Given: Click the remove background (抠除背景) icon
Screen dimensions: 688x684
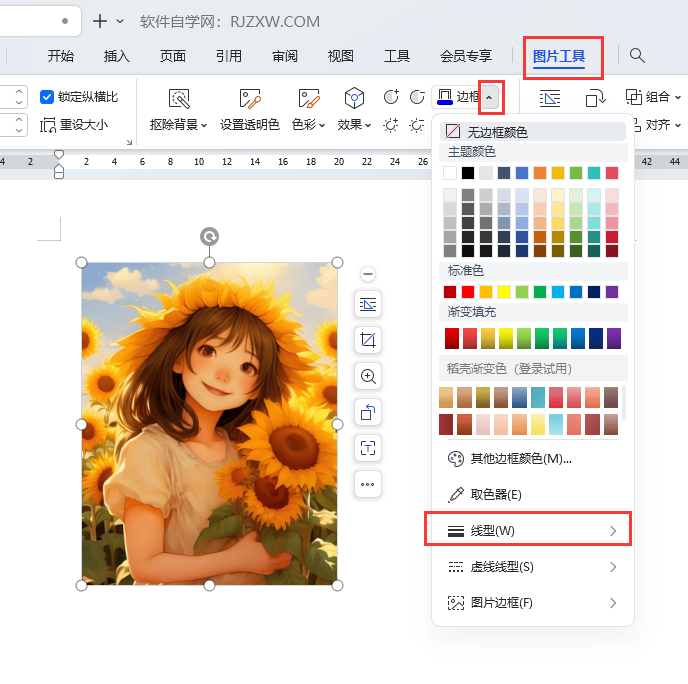Looking at the screenshot, I should 179,98.
